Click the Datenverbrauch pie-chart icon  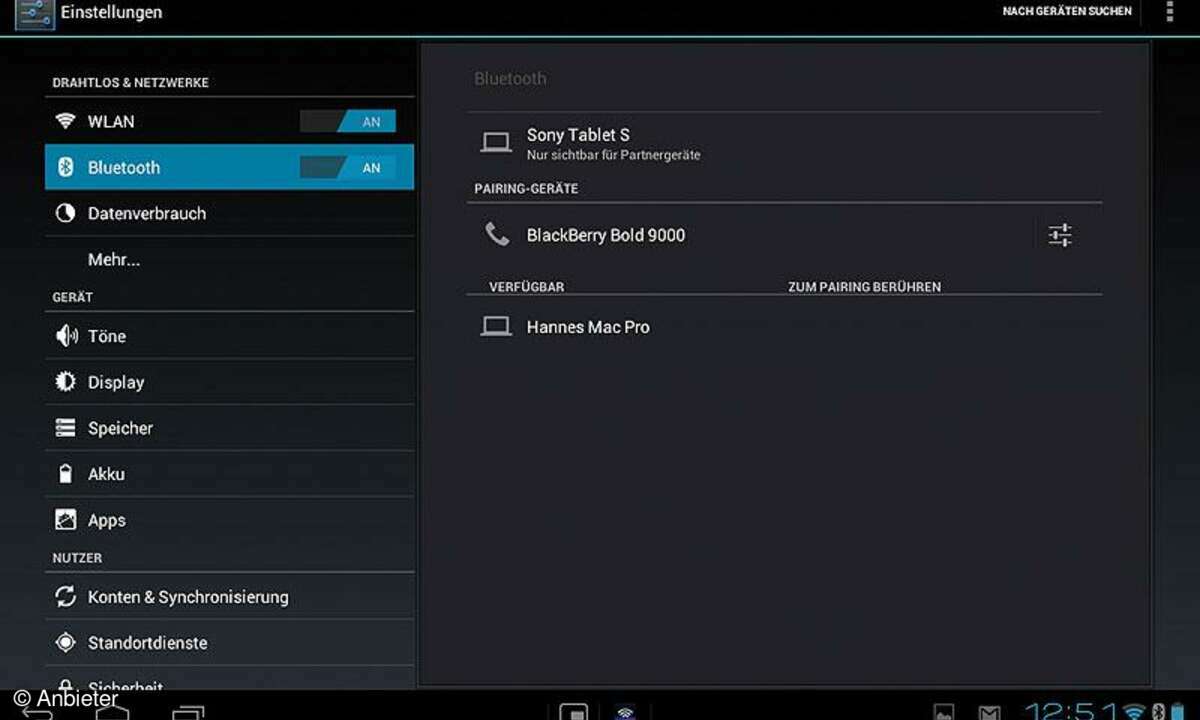coord(66,214)
